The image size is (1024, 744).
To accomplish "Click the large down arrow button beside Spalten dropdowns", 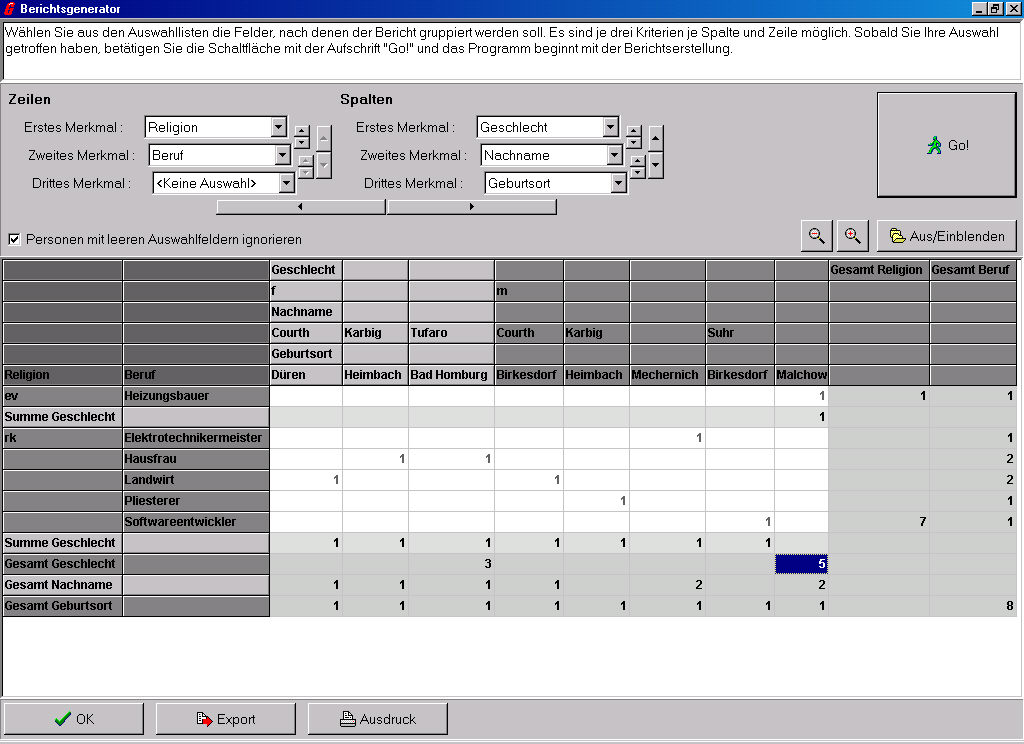I will pos(656,165).
